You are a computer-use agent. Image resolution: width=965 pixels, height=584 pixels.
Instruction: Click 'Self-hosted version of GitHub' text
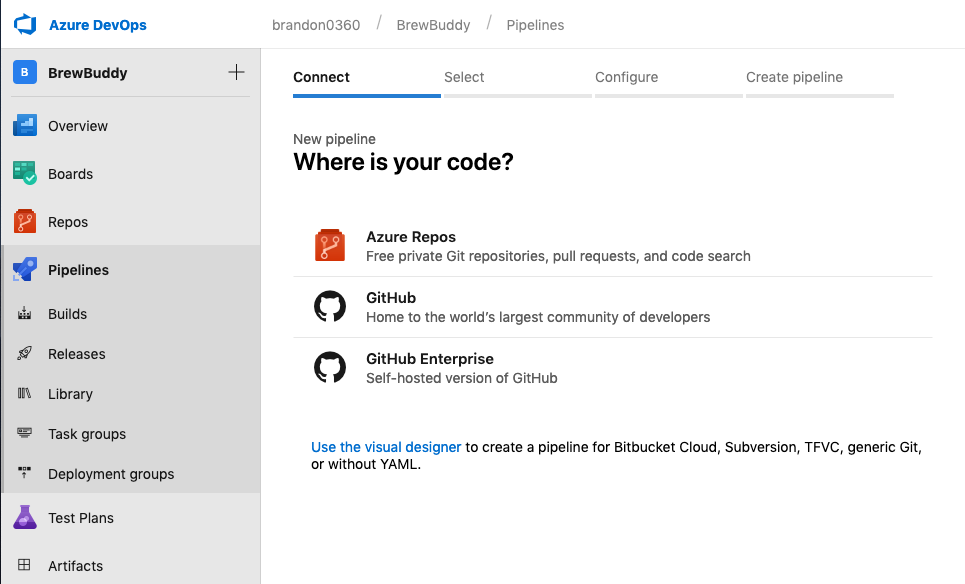click(462, 378)
